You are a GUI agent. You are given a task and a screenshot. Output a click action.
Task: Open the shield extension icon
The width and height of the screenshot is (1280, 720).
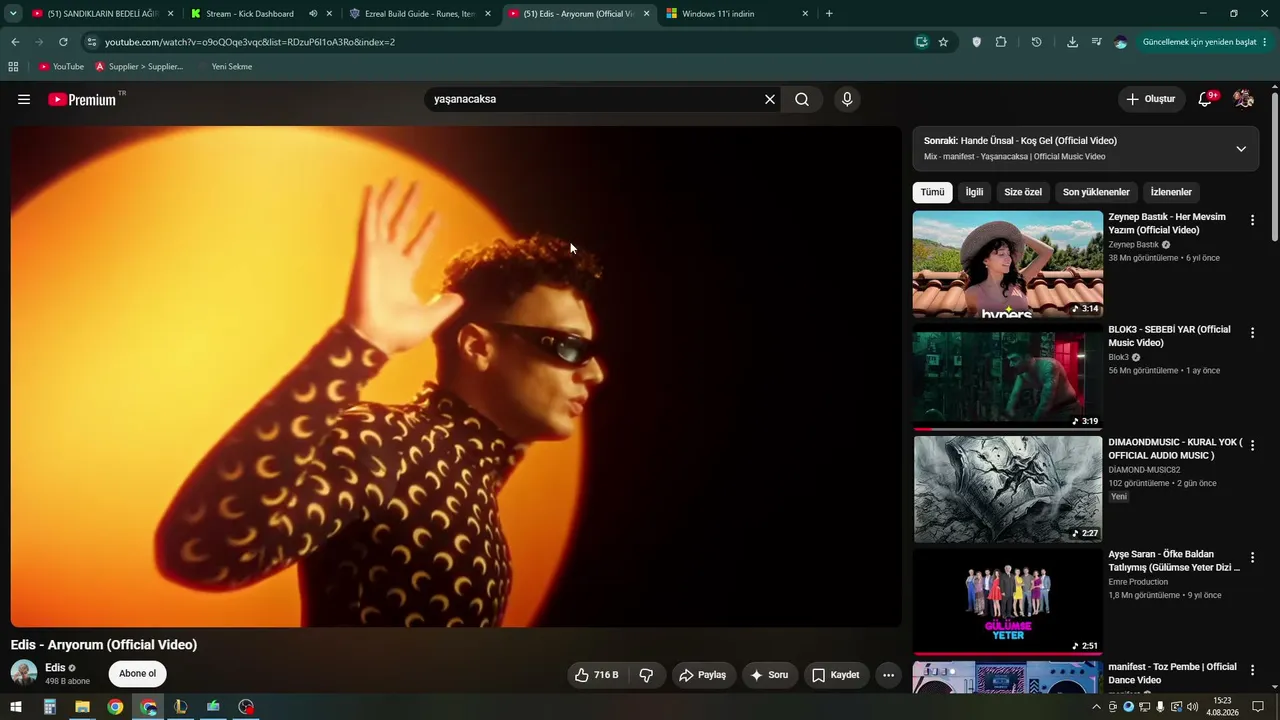coord(977,42)
